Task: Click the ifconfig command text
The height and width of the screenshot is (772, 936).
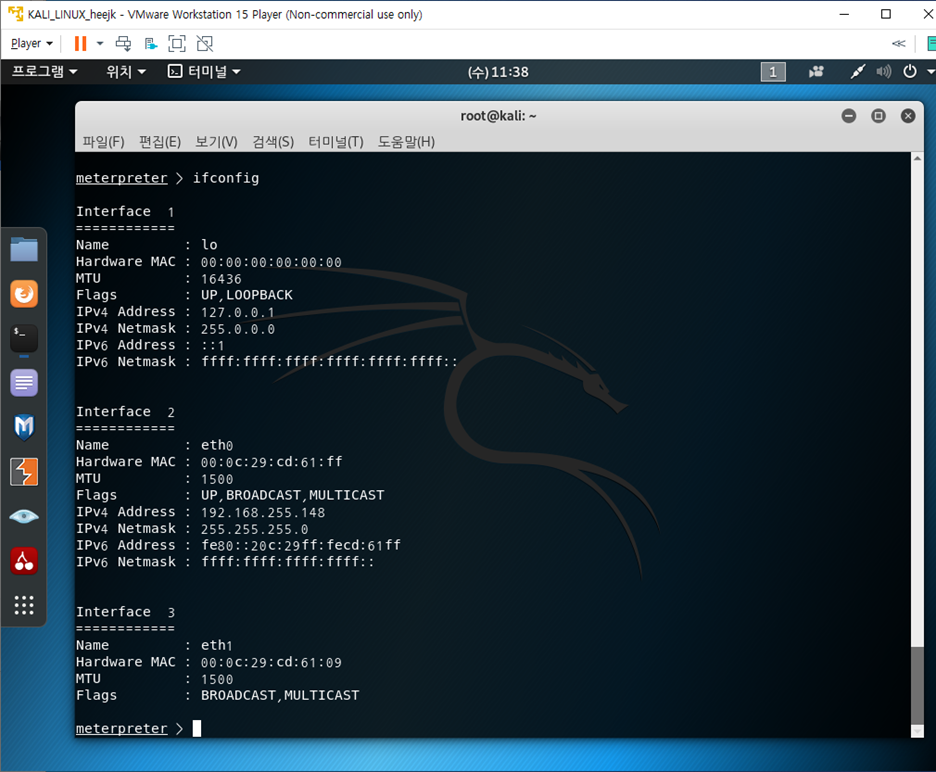Action: pos(226,178)
